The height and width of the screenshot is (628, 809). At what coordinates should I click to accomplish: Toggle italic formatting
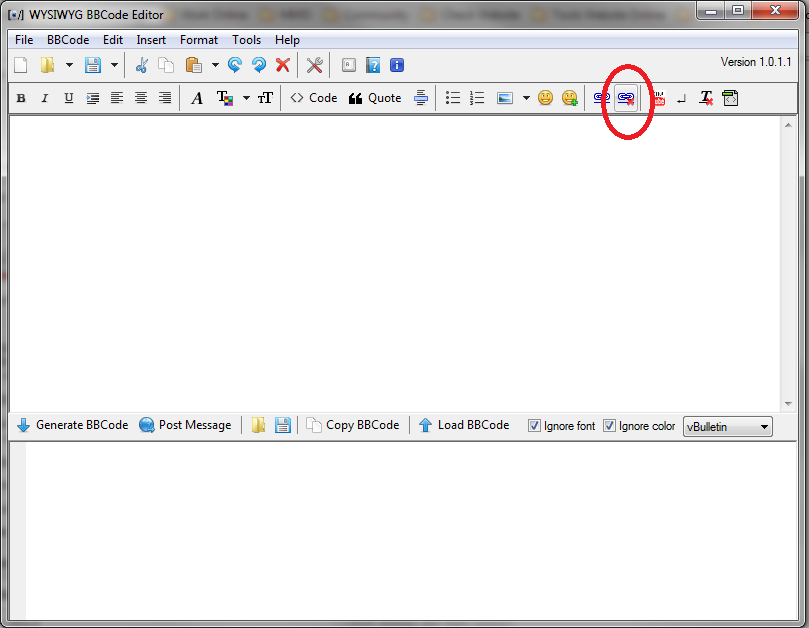pyautogui.click(x=45, y=98)
